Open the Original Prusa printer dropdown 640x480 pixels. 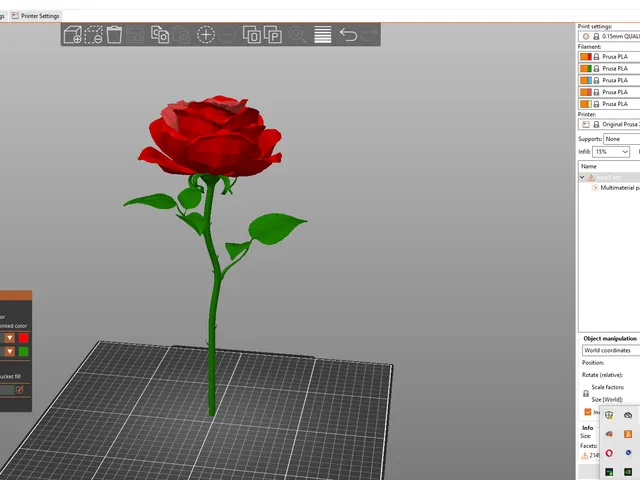pyautogui.click(x=609, y=124)
